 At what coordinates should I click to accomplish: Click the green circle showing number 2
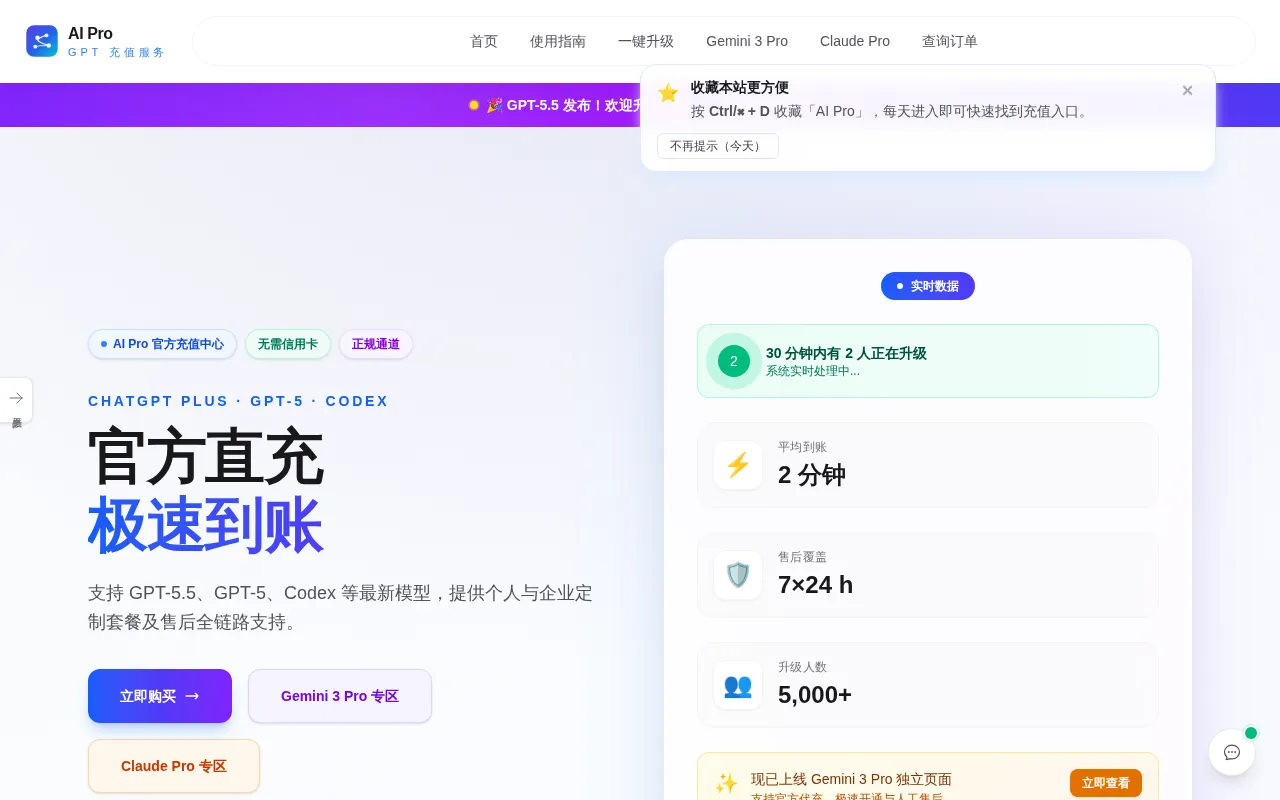(734, 361)
